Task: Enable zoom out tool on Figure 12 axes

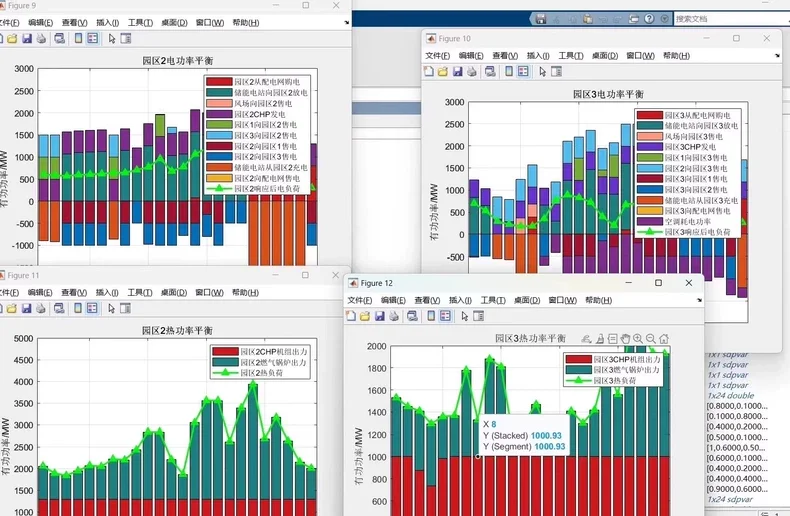Action: point(651,339)
